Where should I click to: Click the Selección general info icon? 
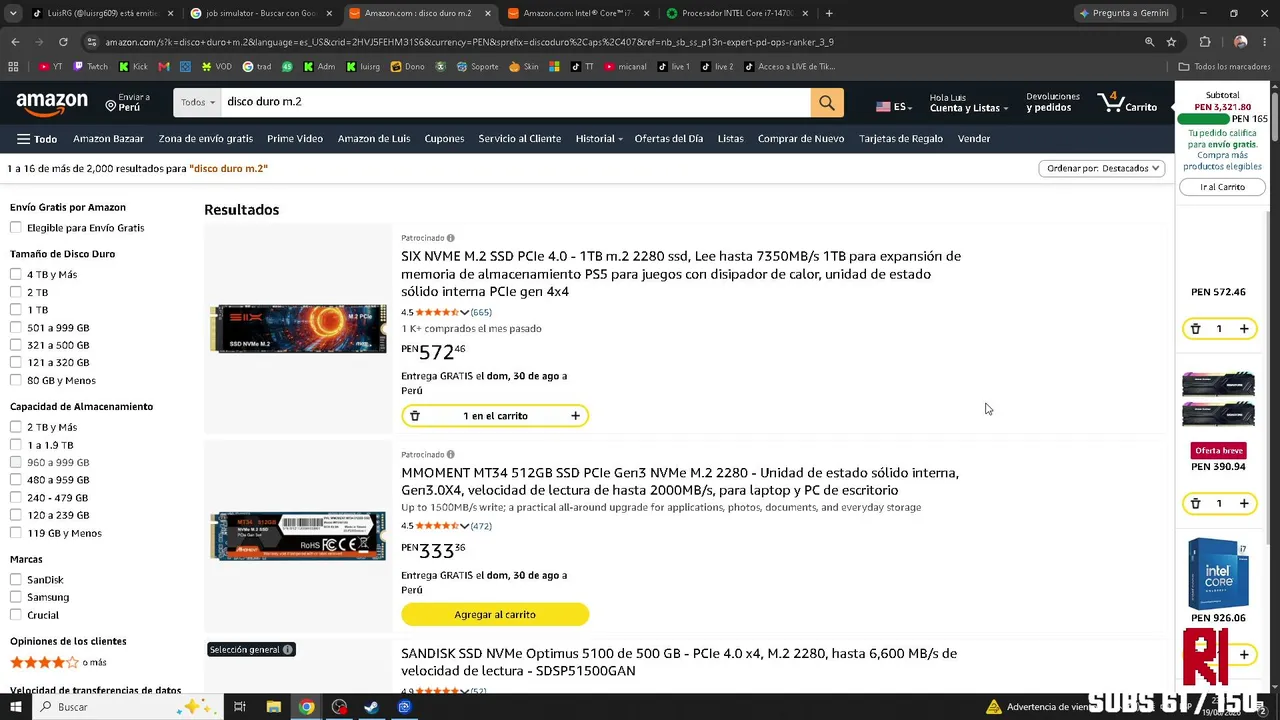pos(288,650)
